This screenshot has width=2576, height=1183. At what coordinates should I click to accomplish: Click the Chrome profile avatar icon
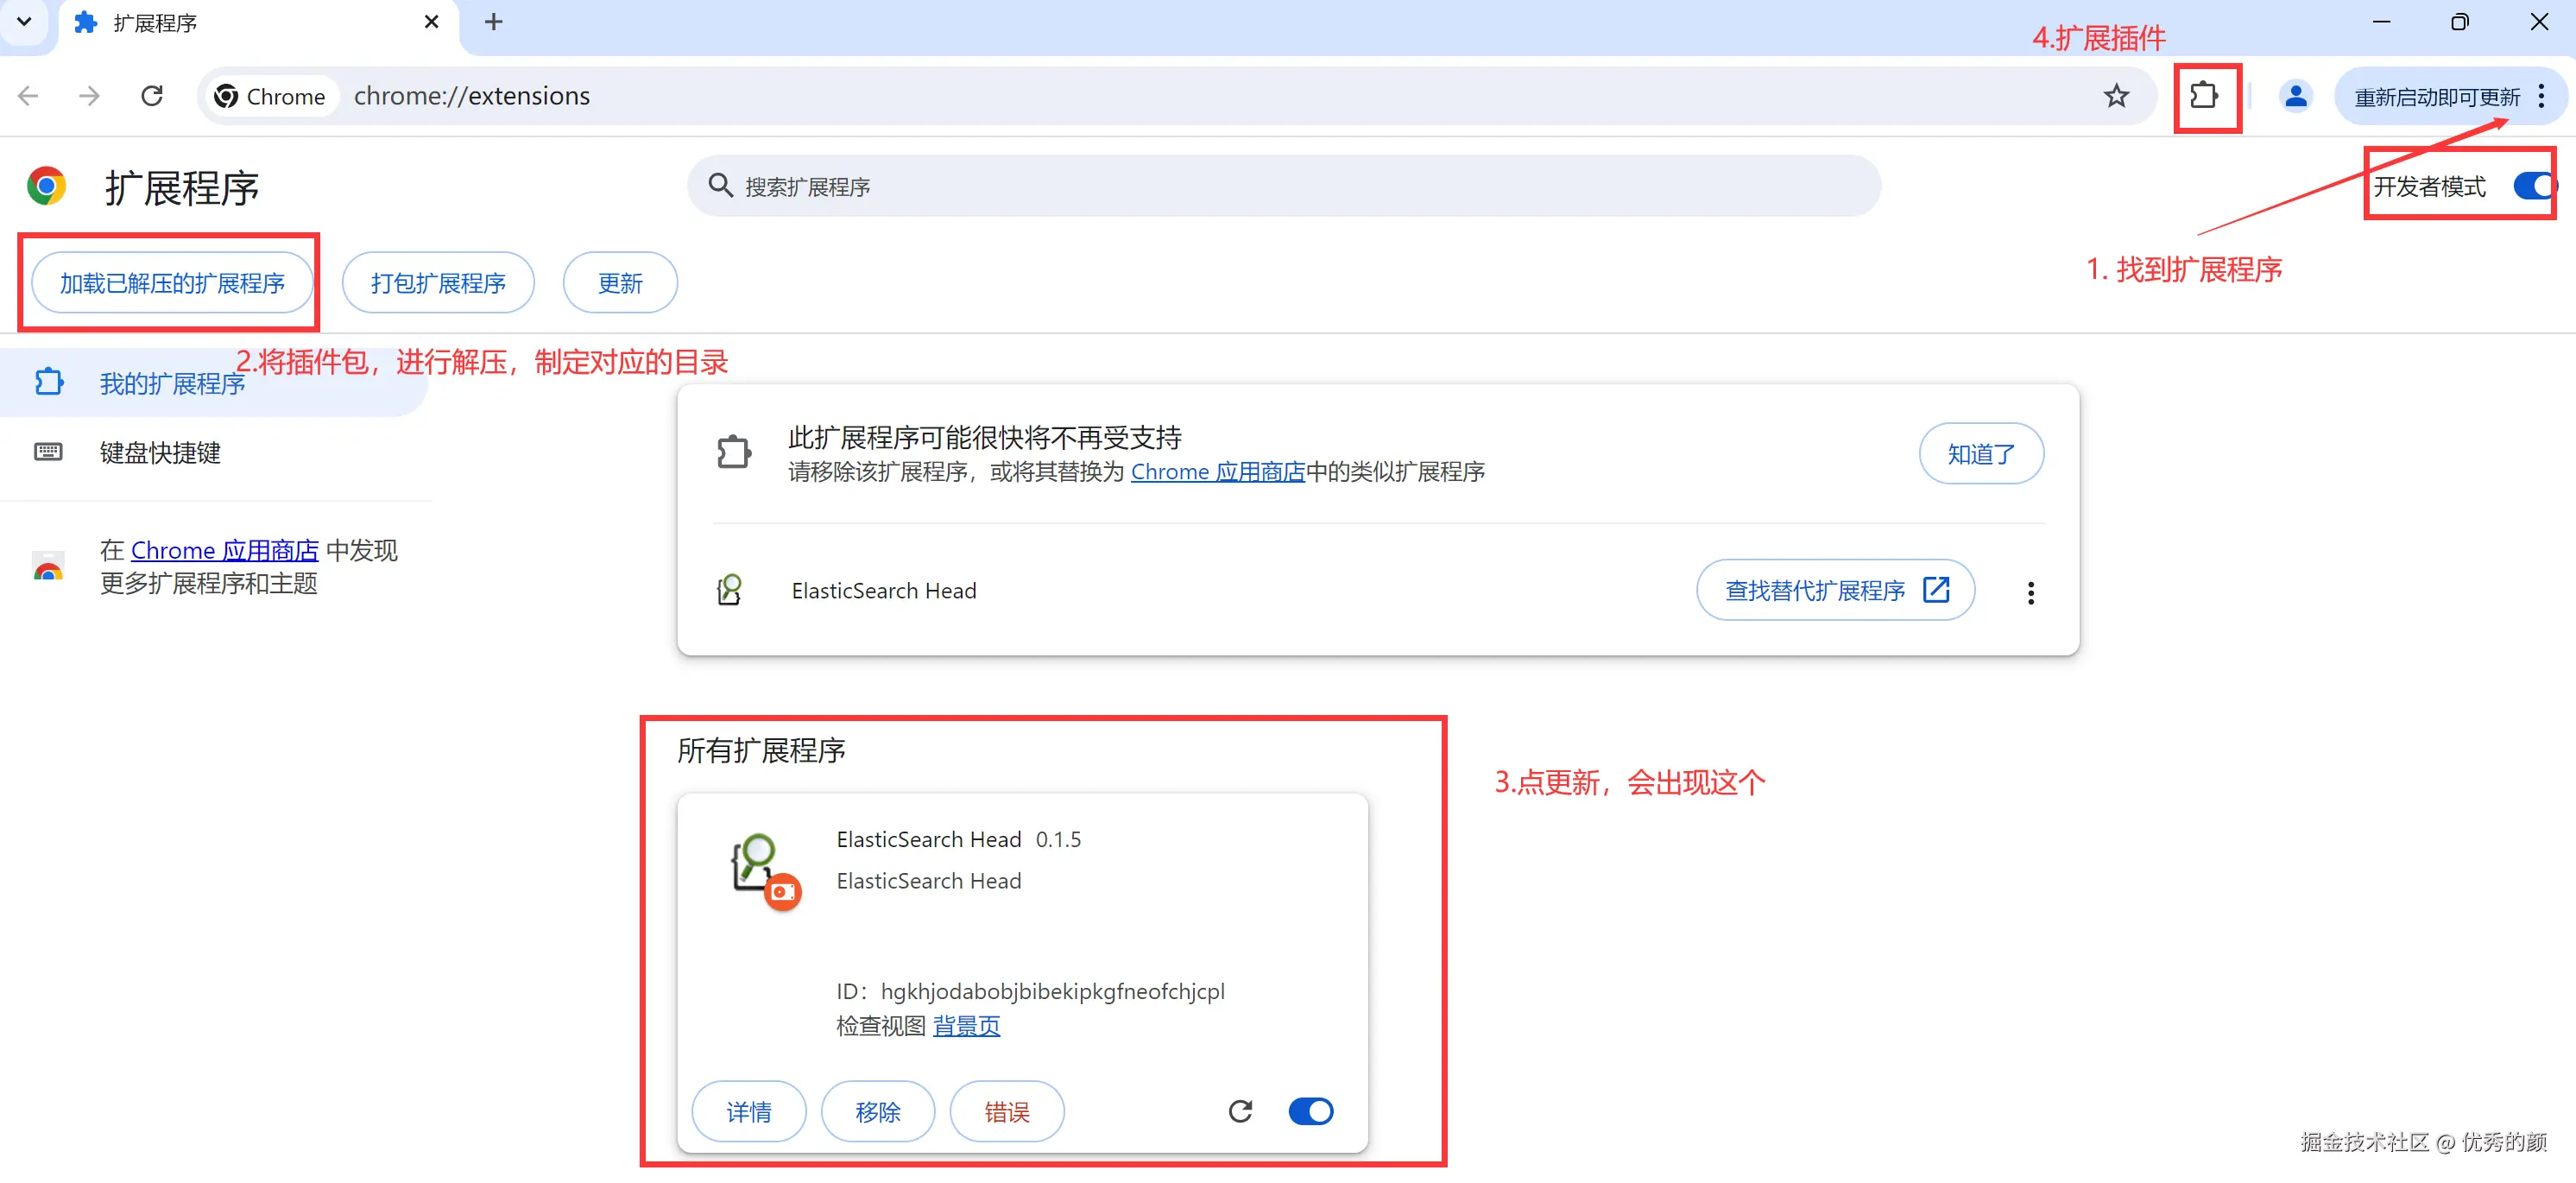pyautogui.click(x=2296, y=96)
